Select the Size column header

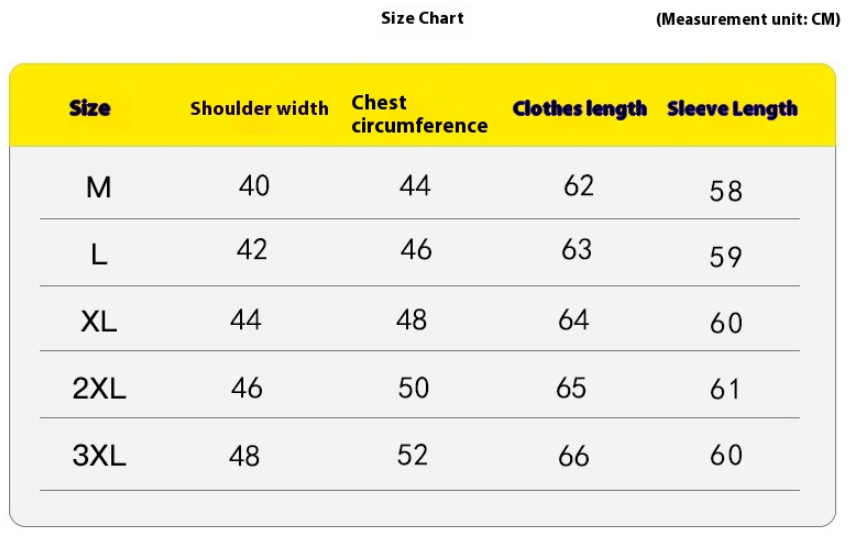pyautogui.click(x=90, y=108)
